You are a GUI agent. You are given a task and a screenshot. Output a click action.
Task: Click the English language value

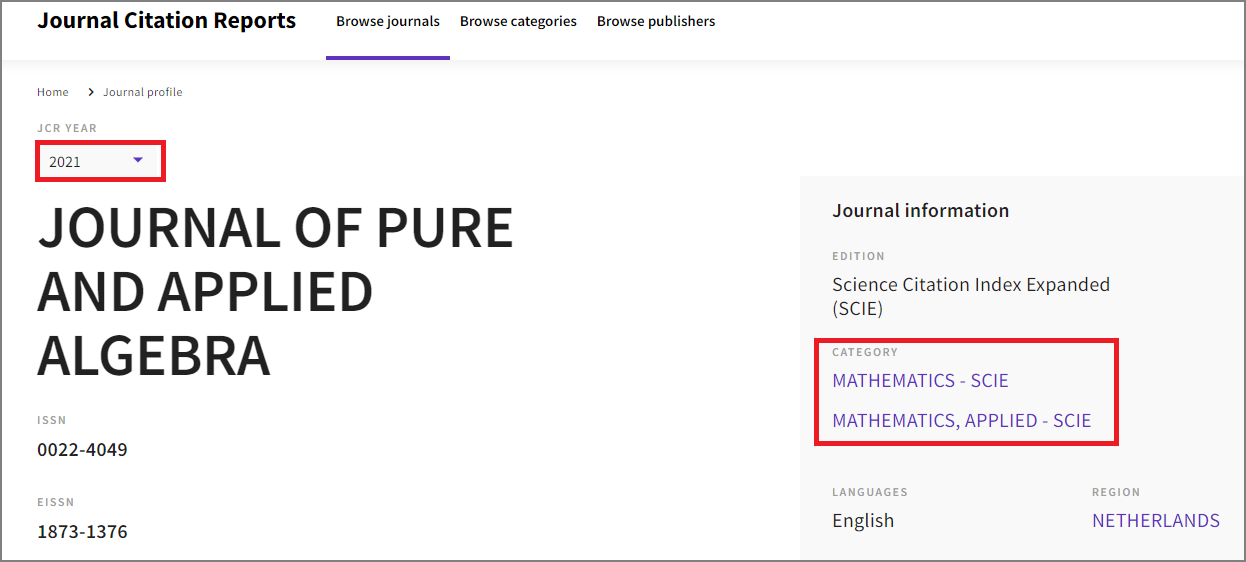863,521
